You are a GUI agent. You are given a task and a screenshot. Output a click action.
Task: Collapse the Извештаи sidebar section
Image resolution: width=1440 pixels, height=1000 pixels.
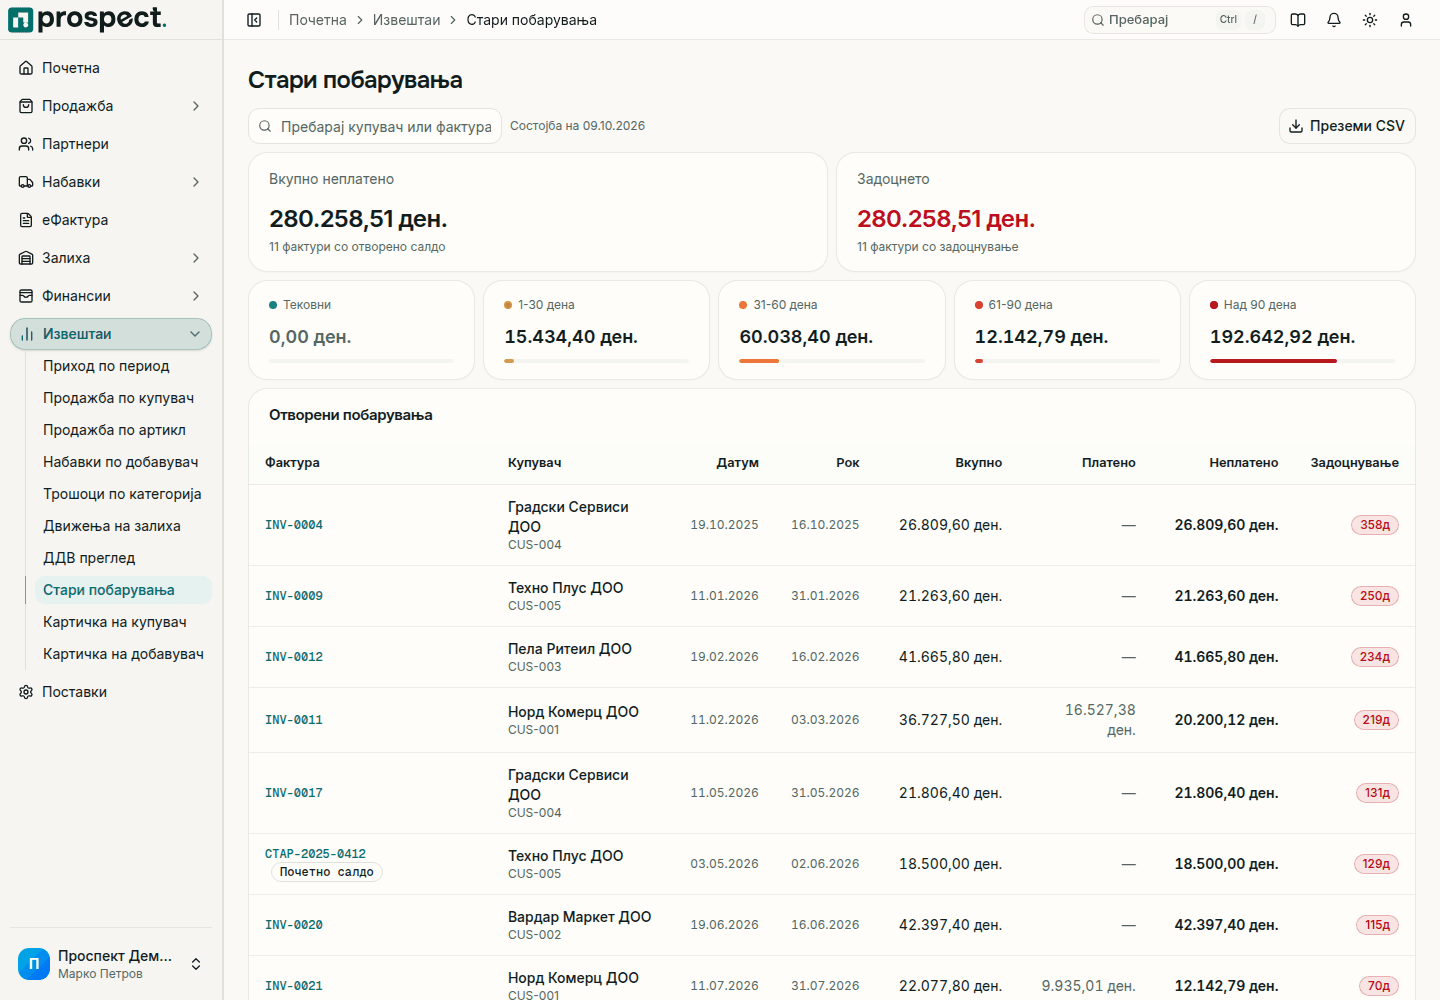pyautogui.click(x=195, y=334)
